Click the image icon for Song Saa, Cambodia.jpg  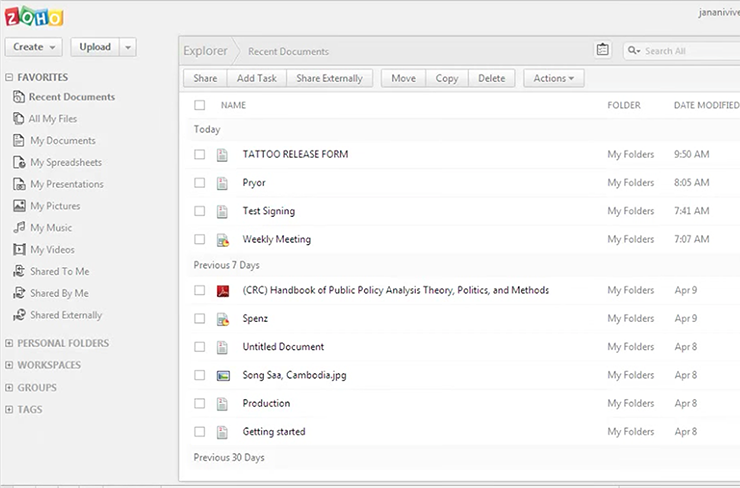[x=224, y=376]
